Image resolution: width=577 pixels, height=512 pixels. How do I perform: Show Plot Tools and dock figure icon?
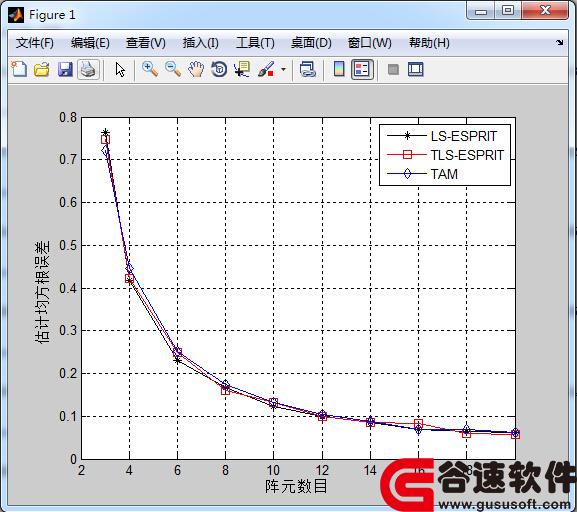click(415, 69)
